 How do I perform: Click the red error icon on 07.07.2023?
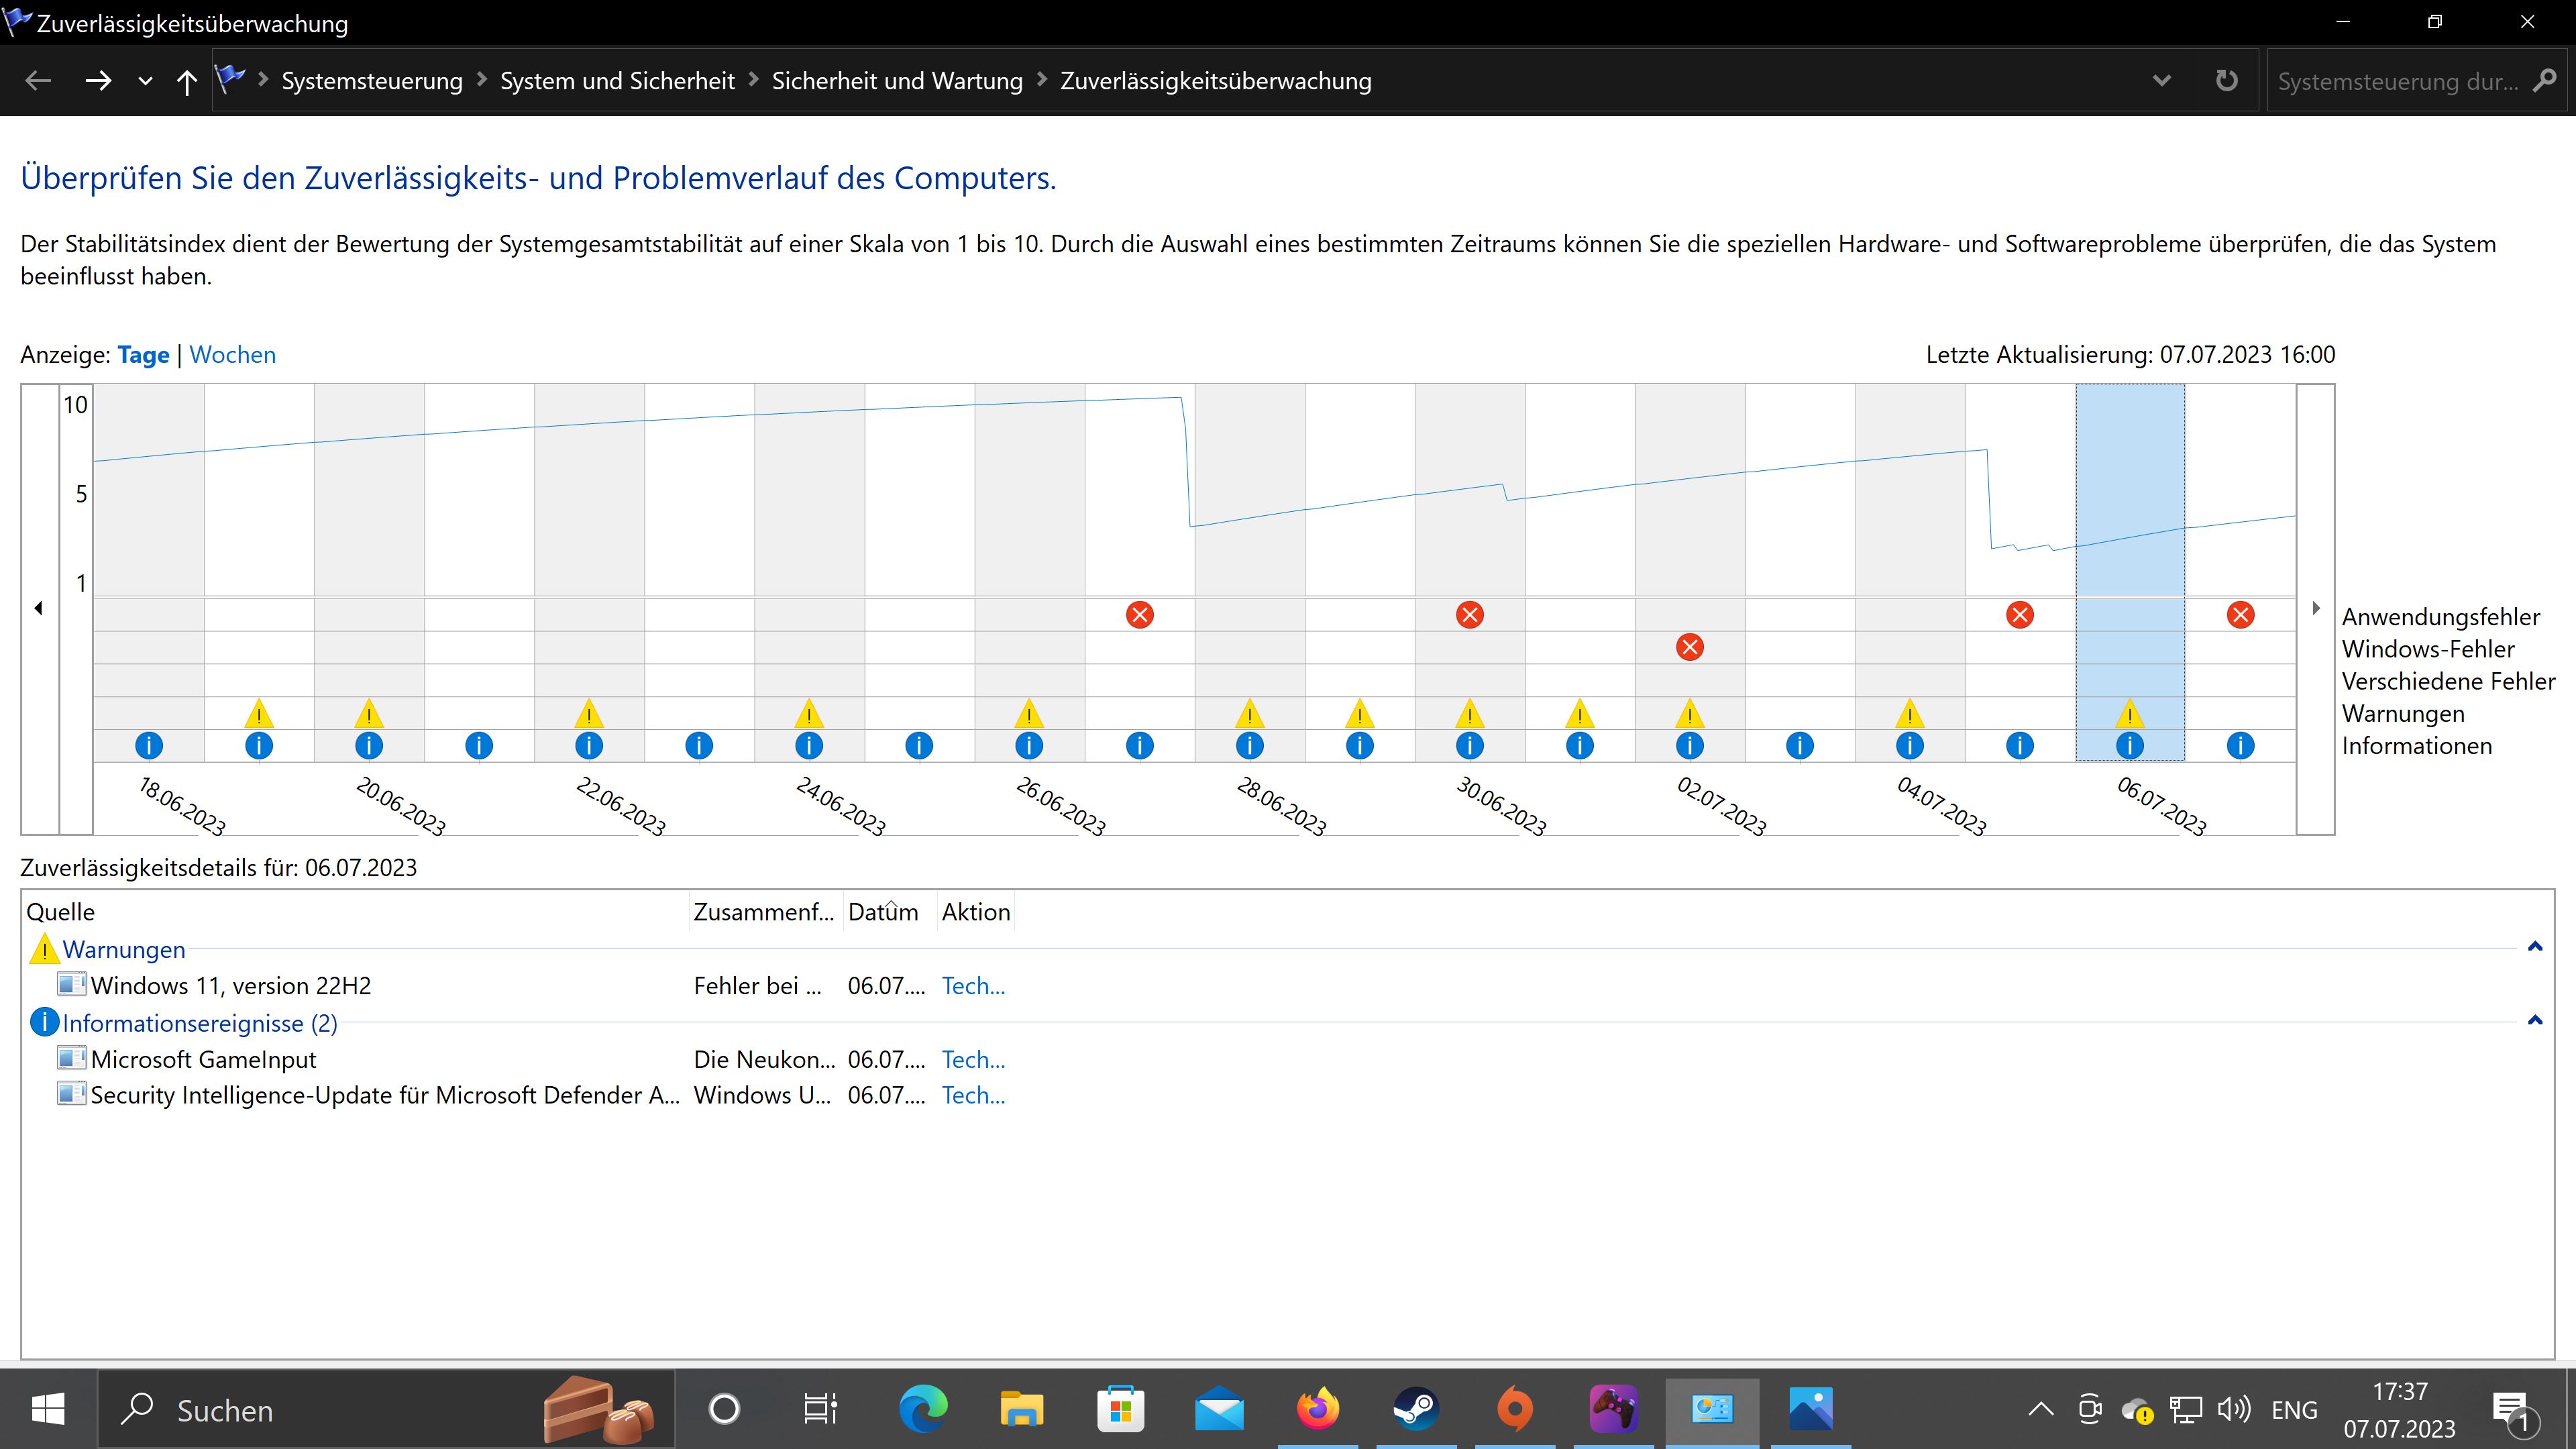click(x=2240, y=615)
